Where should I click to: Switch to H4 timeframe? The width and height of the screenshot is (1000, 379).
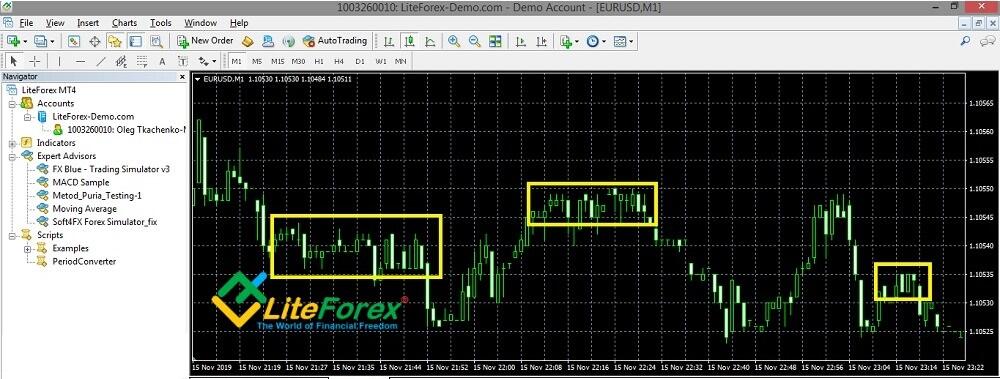(339, 61)
